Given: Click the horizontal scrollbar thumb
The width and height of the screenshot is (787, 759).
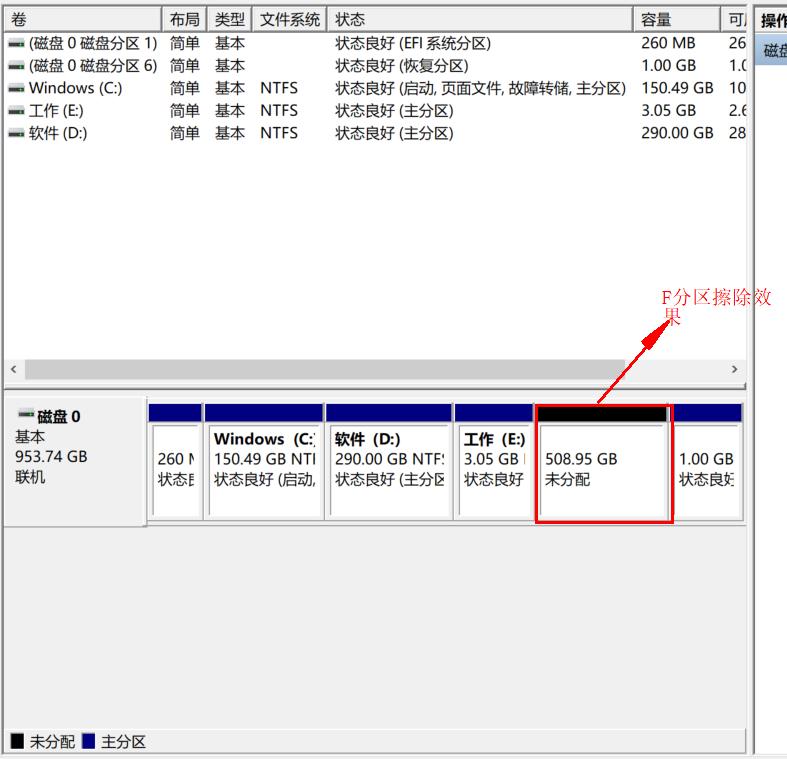Looking at the screenshot, I should 325,369.
